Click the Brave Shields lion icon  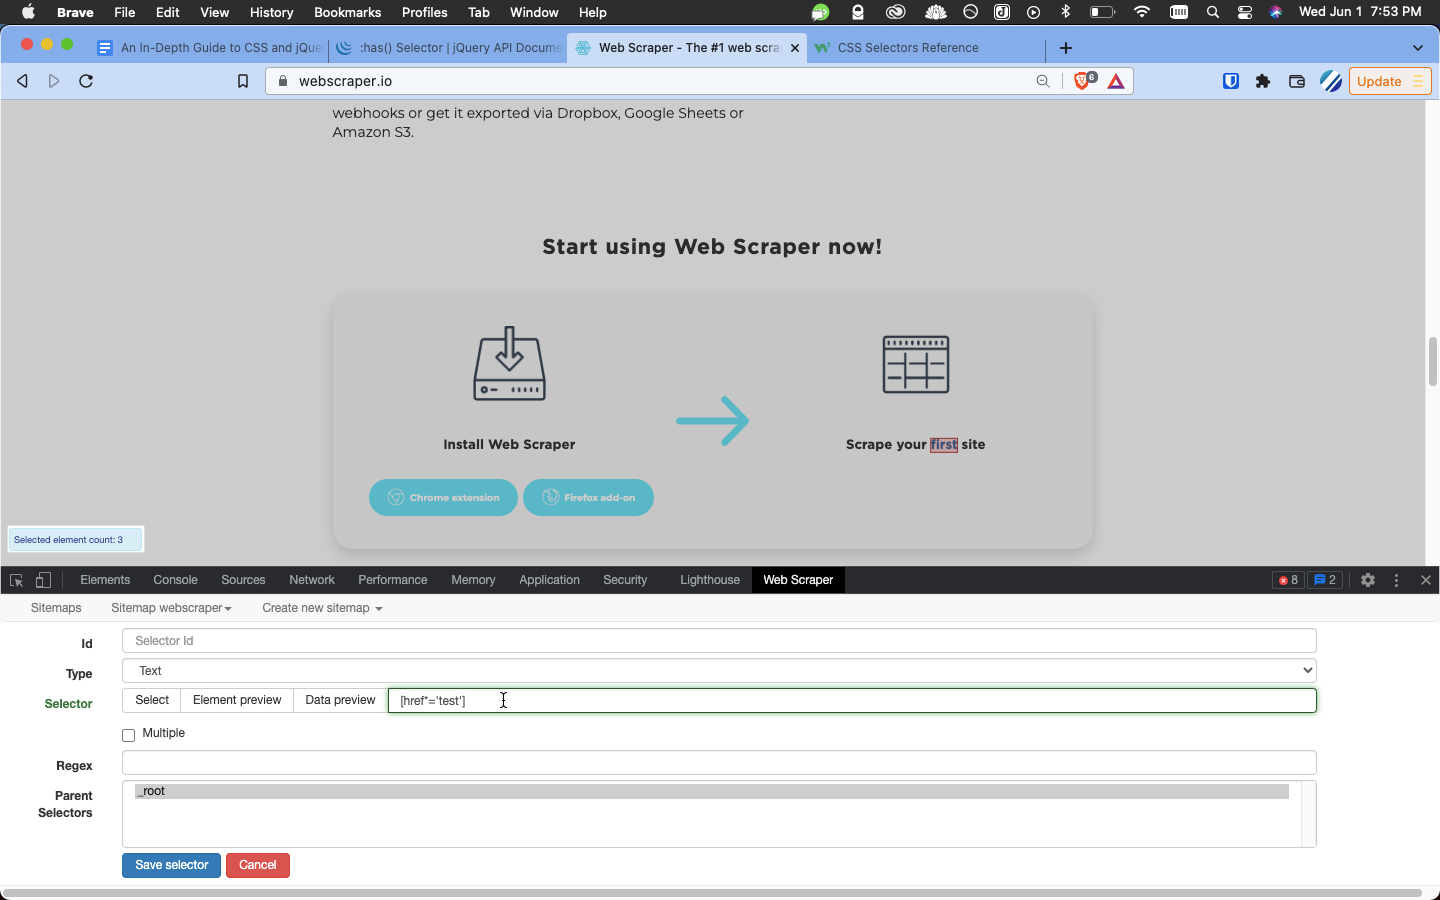pyautogui.click(x=1083, y=81)
